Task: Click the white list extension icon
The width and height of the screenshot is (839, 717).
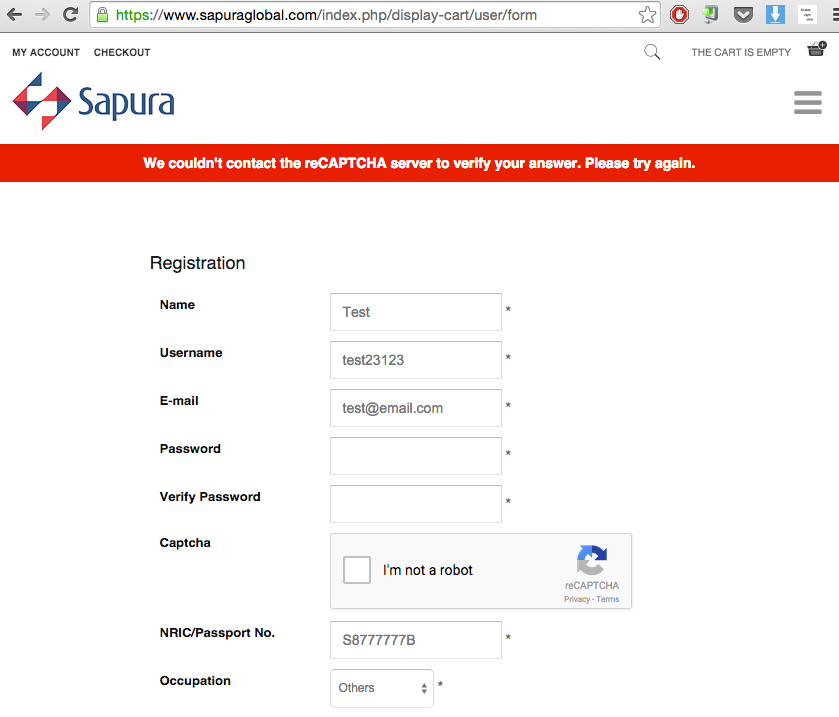Action: [807, 14]
